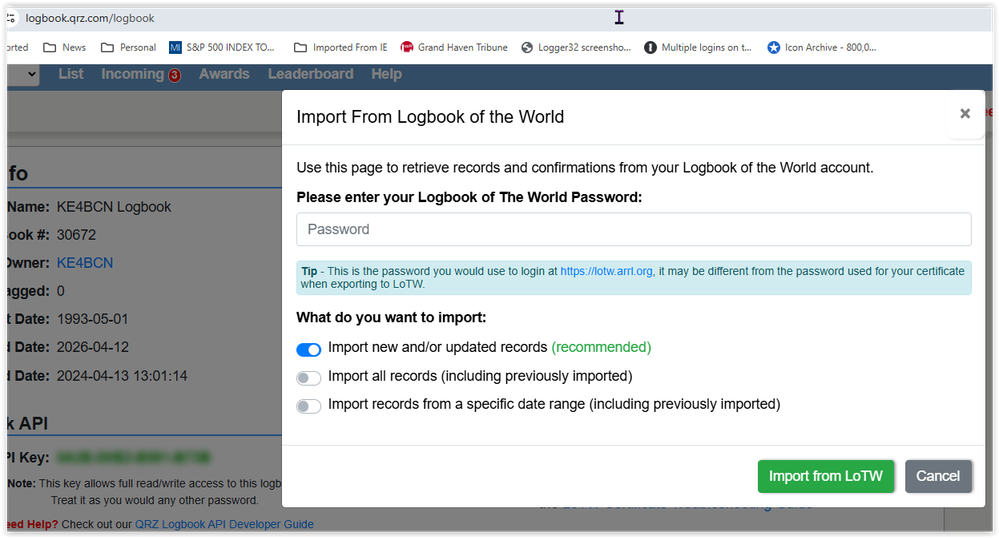999x538 pixels.
Task: Click the blurred API key value
Action: tap(133, 457)
